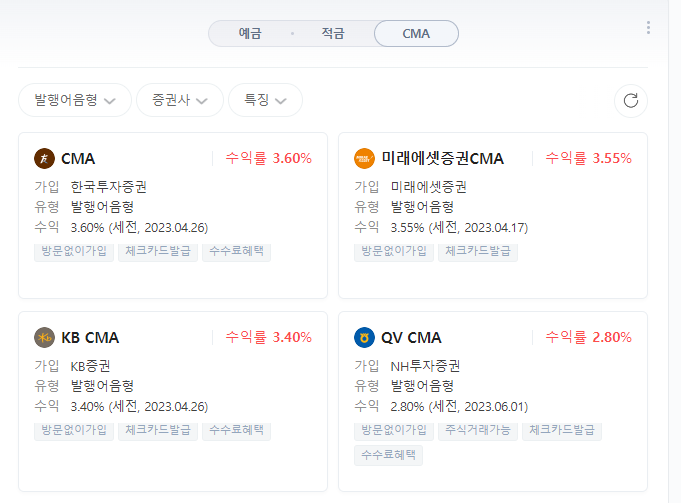Click 3.55% (세전, 2023.04.17) yield text
This screenshot has height=503, width=681.
click(x=460, y=227)
